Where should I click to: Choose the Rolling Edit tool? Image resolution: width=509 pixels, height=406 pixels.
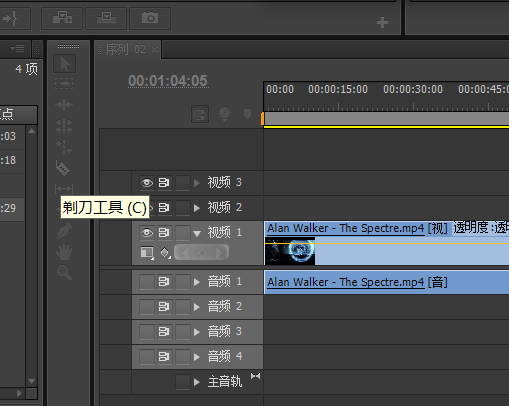pos(64,126)
